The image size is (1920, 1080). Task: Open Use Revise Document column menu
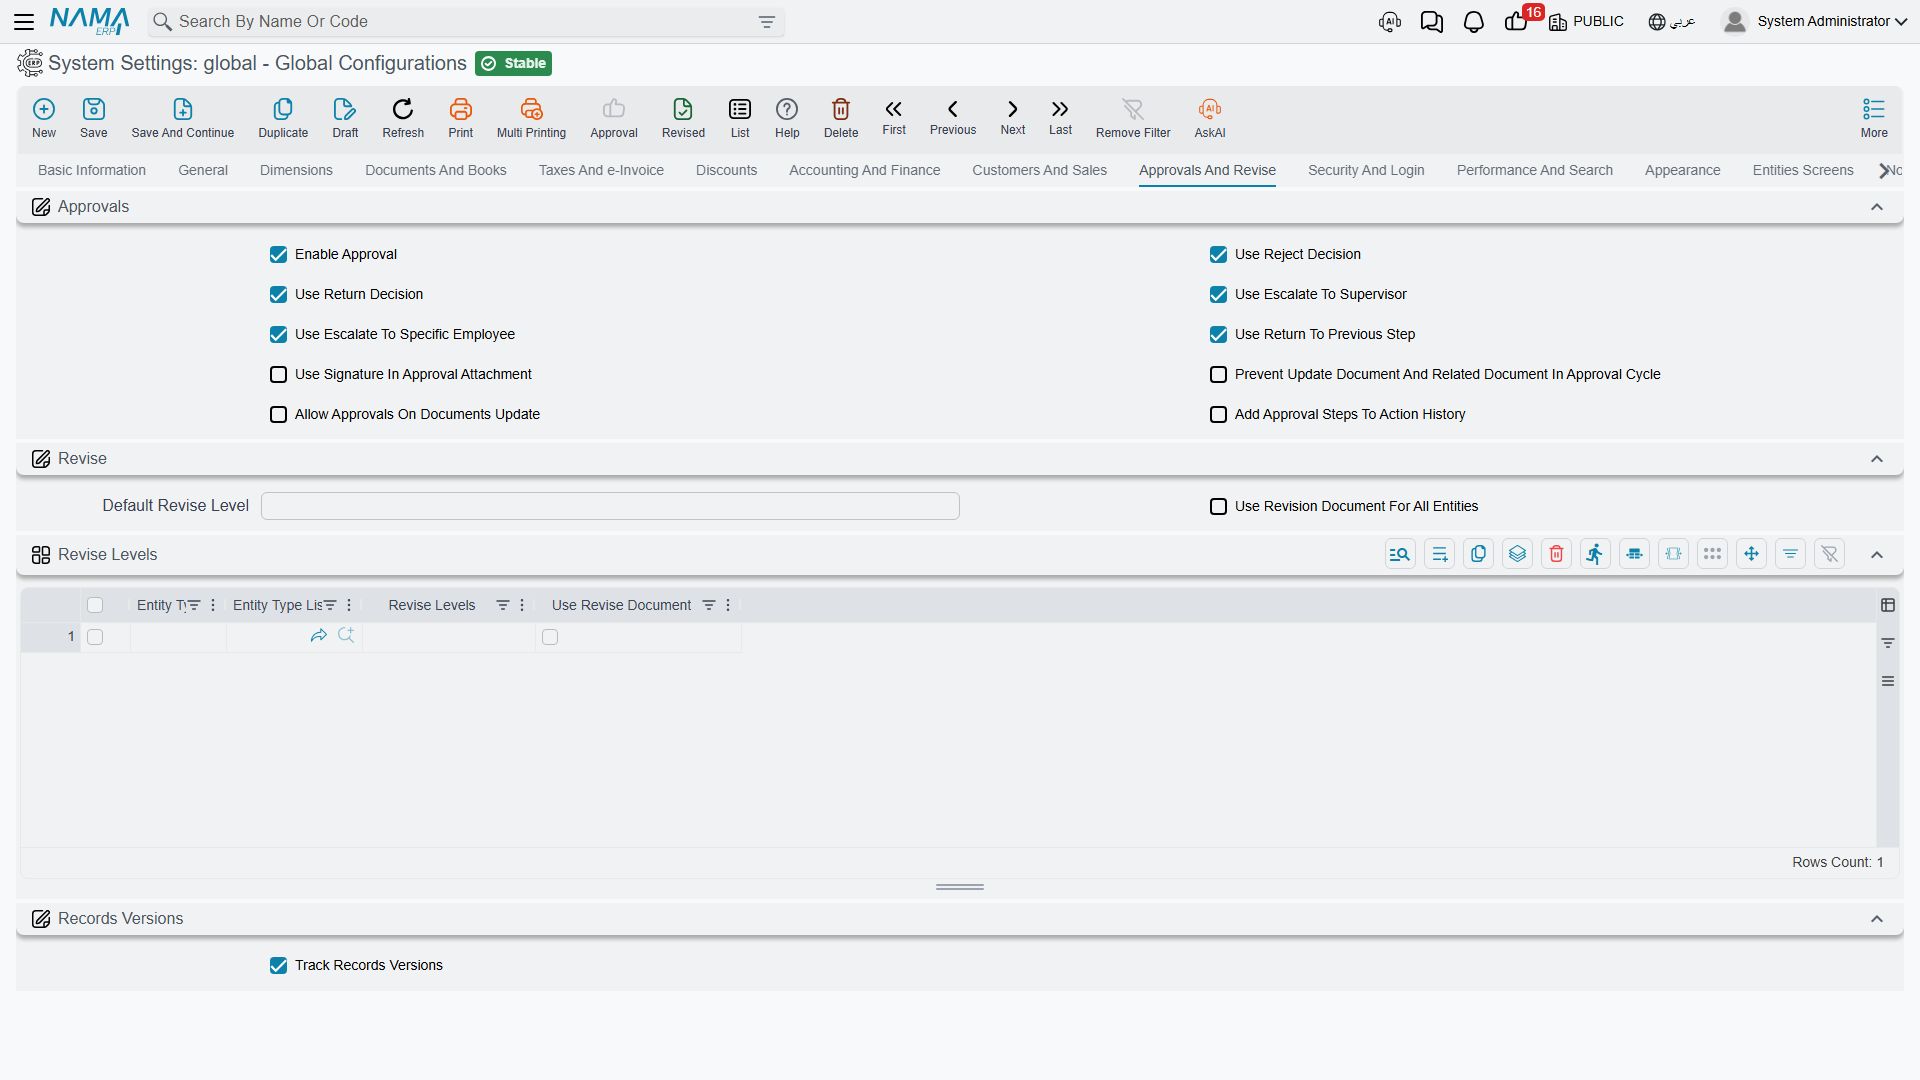728,605
